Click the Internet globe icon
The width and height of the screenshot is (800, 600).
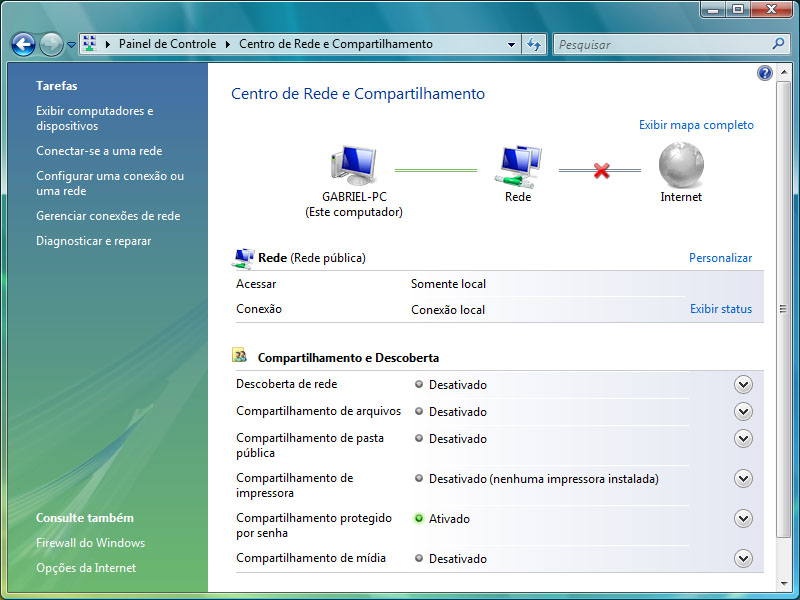(x=680, y=163)
